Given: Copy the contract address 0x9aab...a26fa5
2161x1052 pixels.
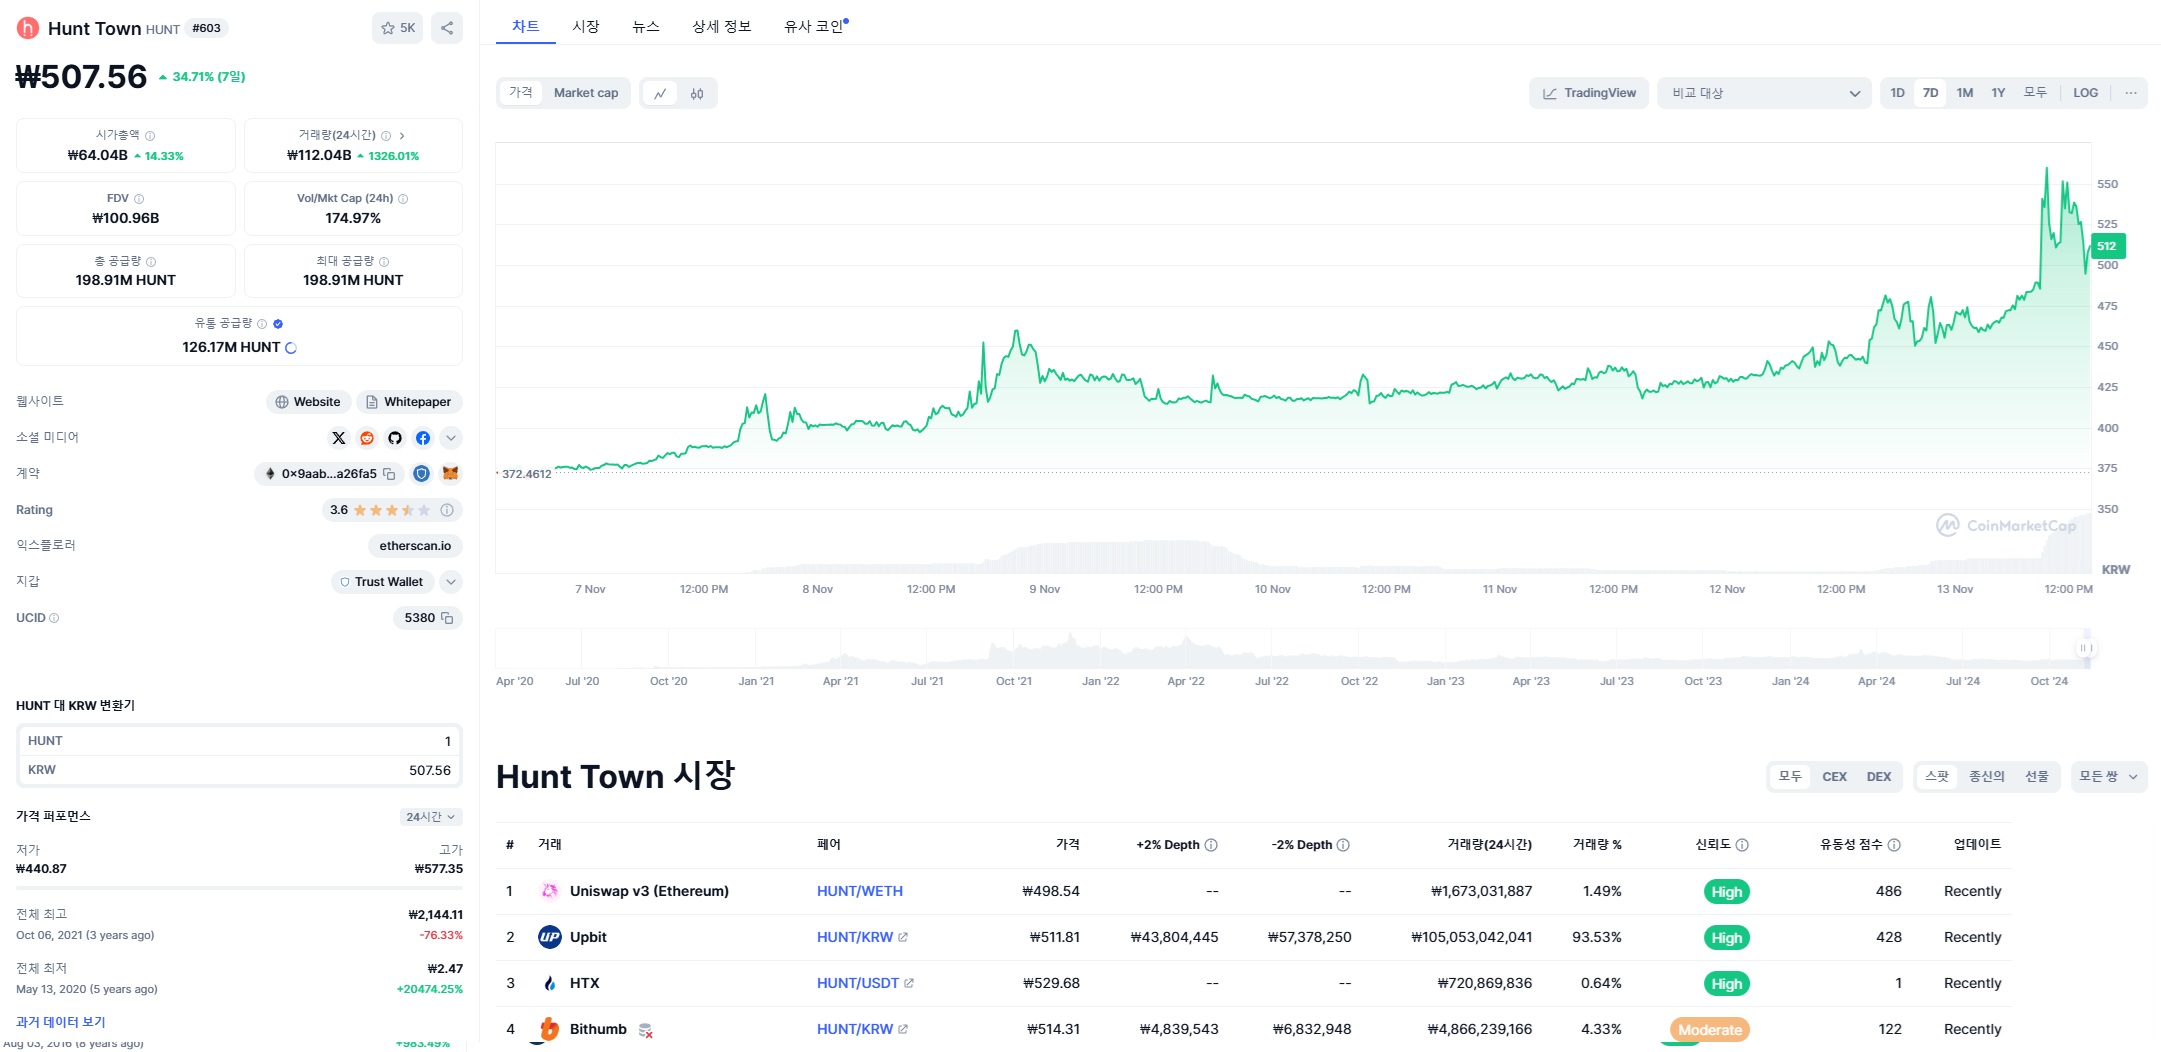Looking at the screenshot, I should pos(389,474).
